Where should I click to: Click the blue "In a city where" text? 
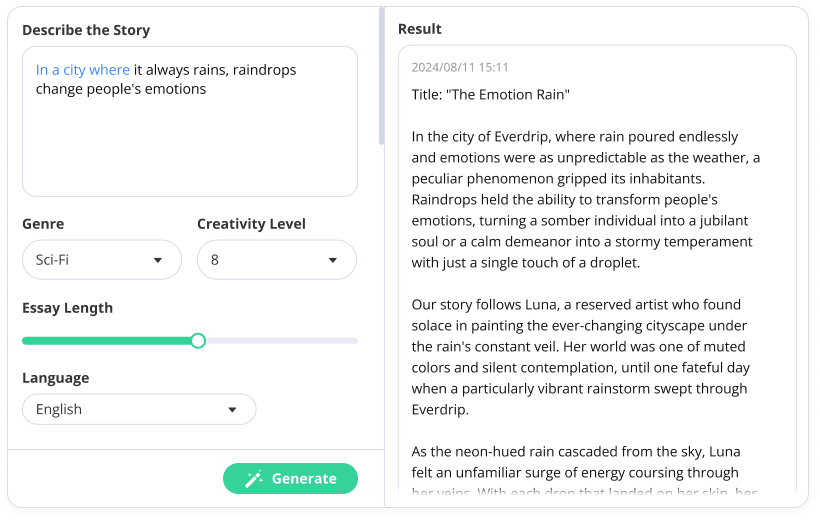[83, 70]
